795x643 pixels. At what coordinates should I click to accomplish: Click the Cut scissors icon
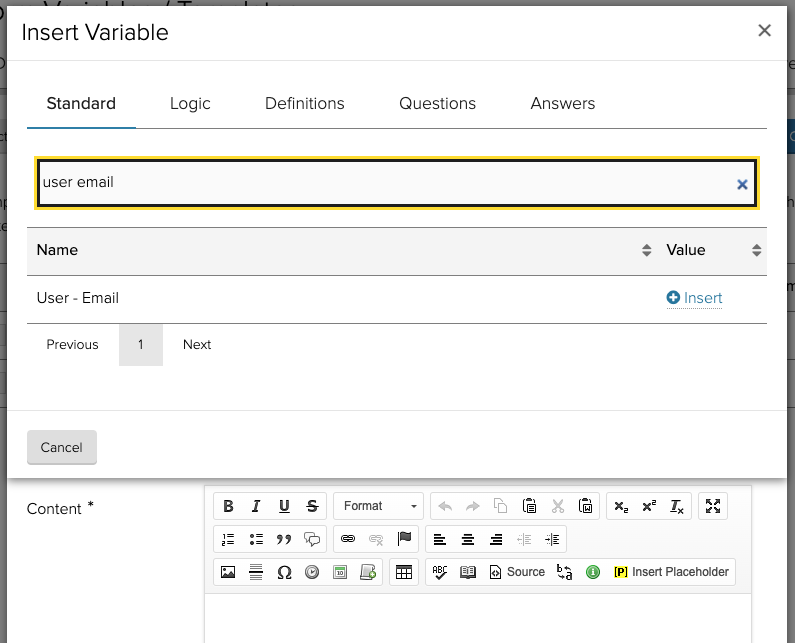coord(558,506)
